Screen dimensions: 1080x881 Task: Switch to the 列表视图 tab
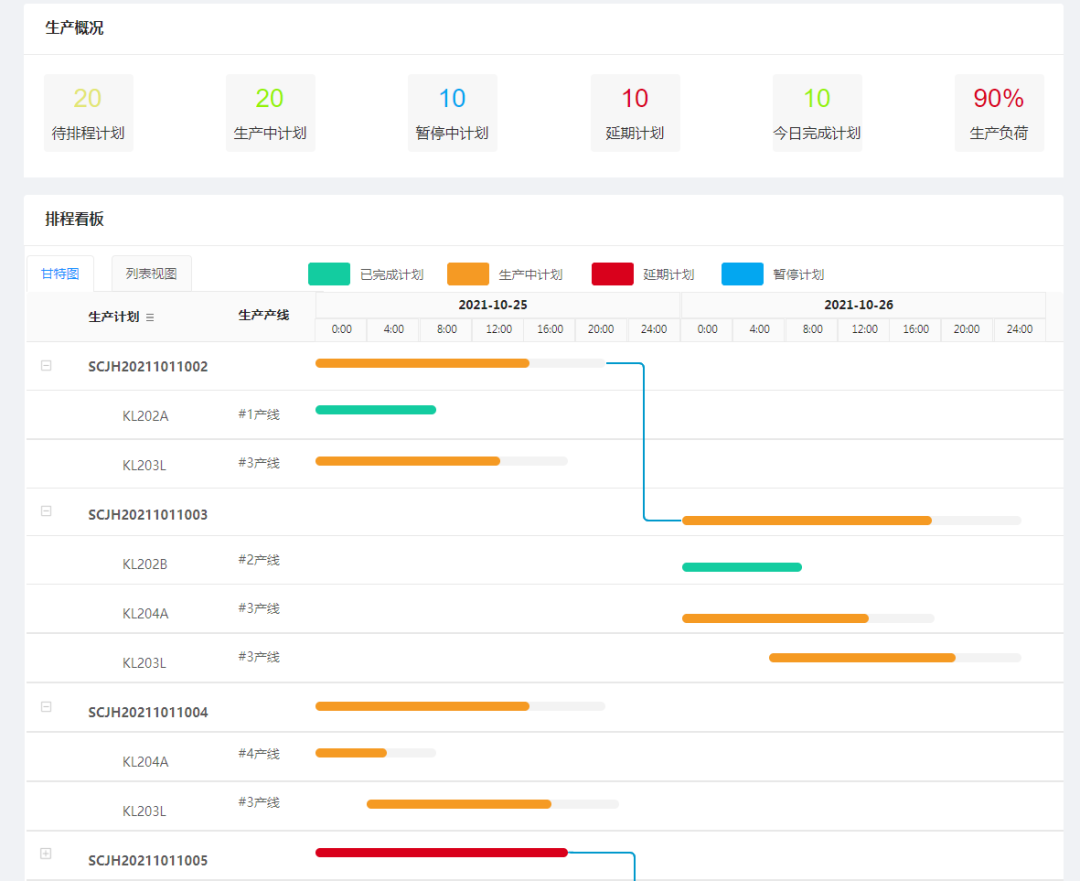(x=151, y=273)
